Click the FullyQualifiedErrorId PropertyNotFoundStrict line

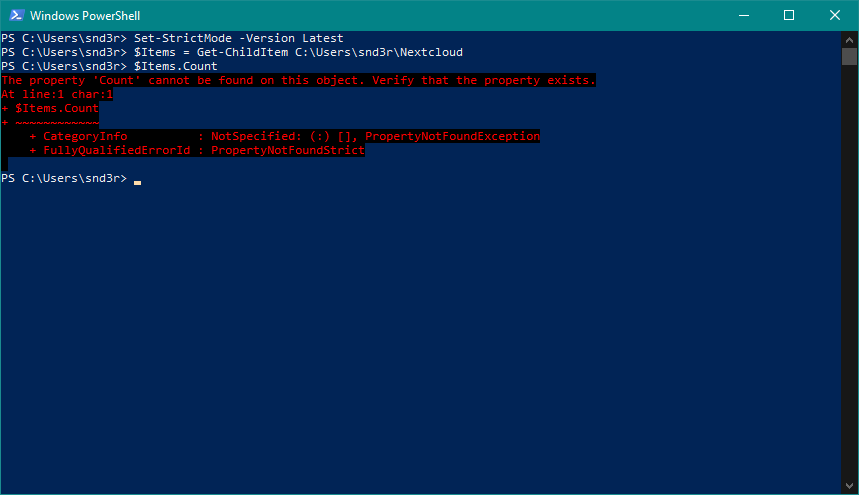tap(200, 150)
